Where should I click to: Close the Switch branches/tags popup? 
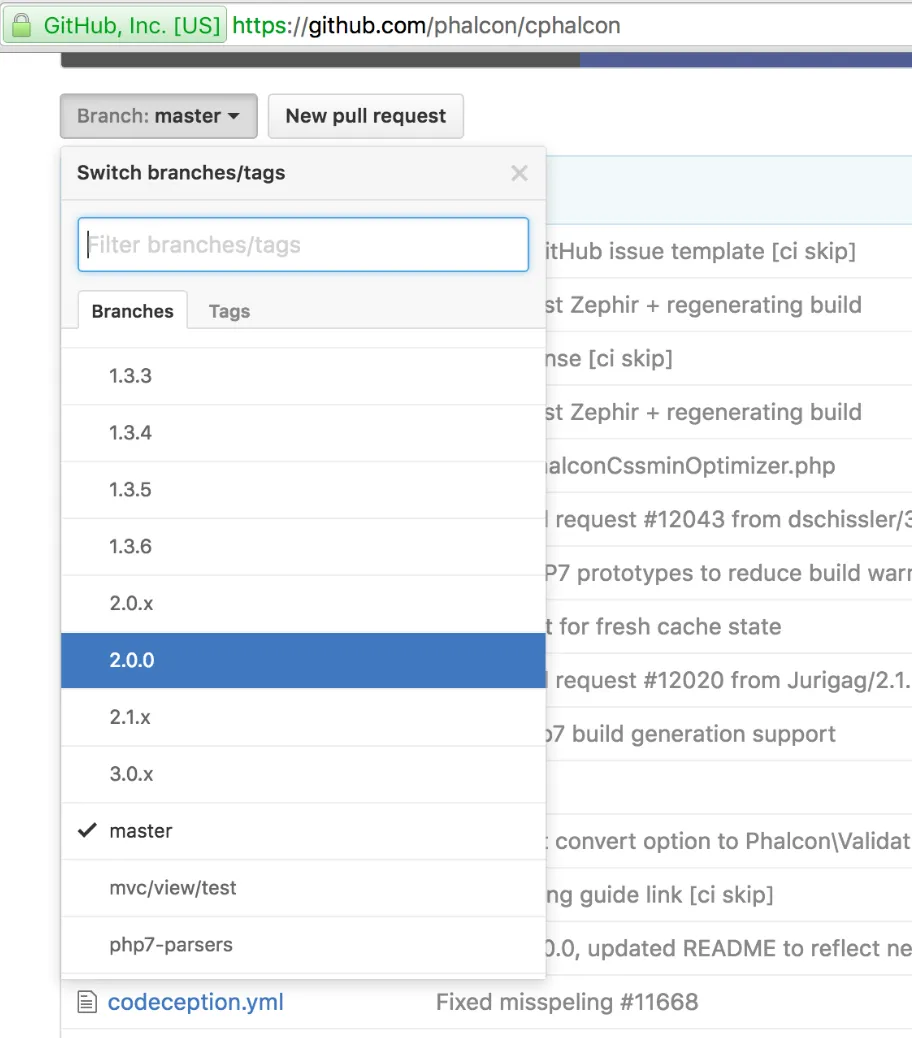[x=519, y=173]
